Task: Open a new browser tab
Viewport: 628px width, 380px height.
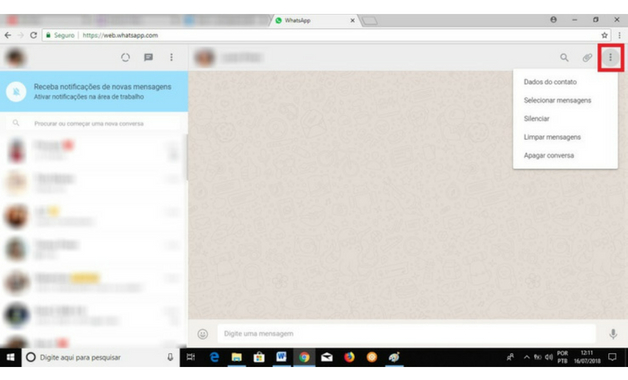Action: click(369, 20)
